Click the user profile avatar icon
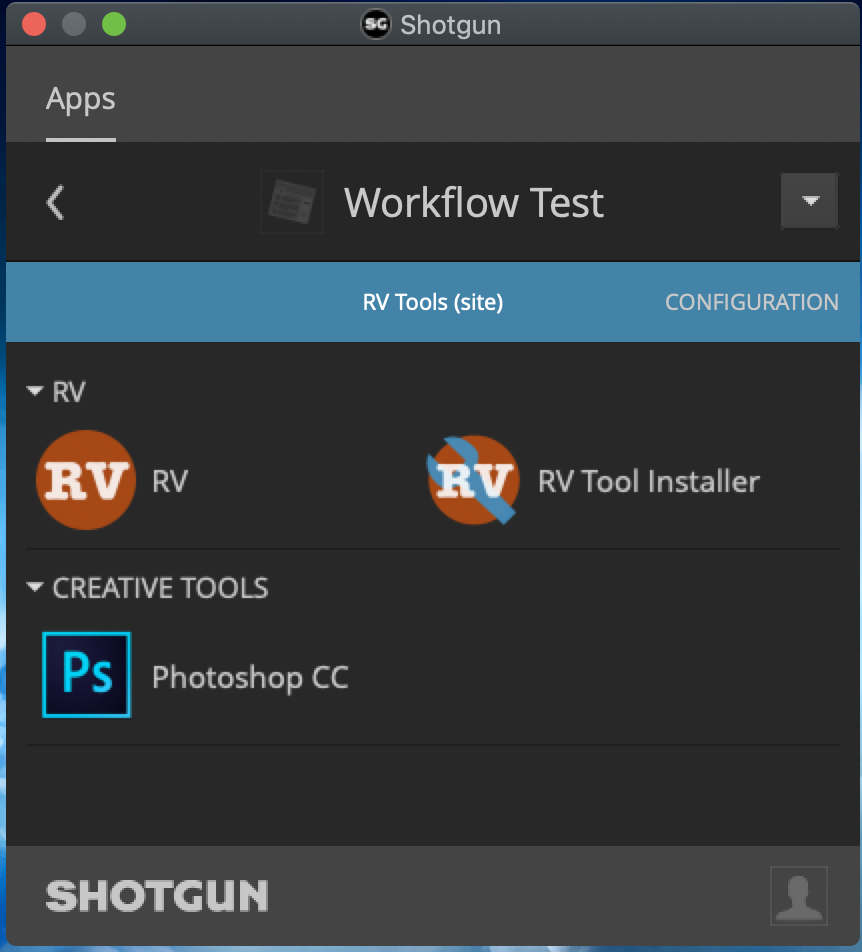This screenshot has width=862, height=952. pyautogui.click(x=798, y=896)
